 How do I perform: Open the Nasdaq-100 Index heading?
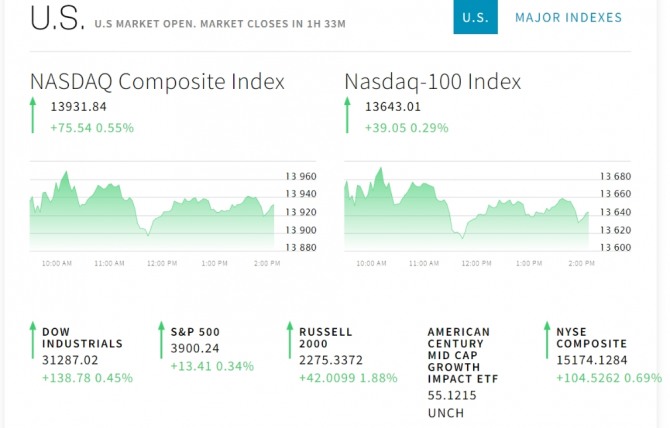432,81
